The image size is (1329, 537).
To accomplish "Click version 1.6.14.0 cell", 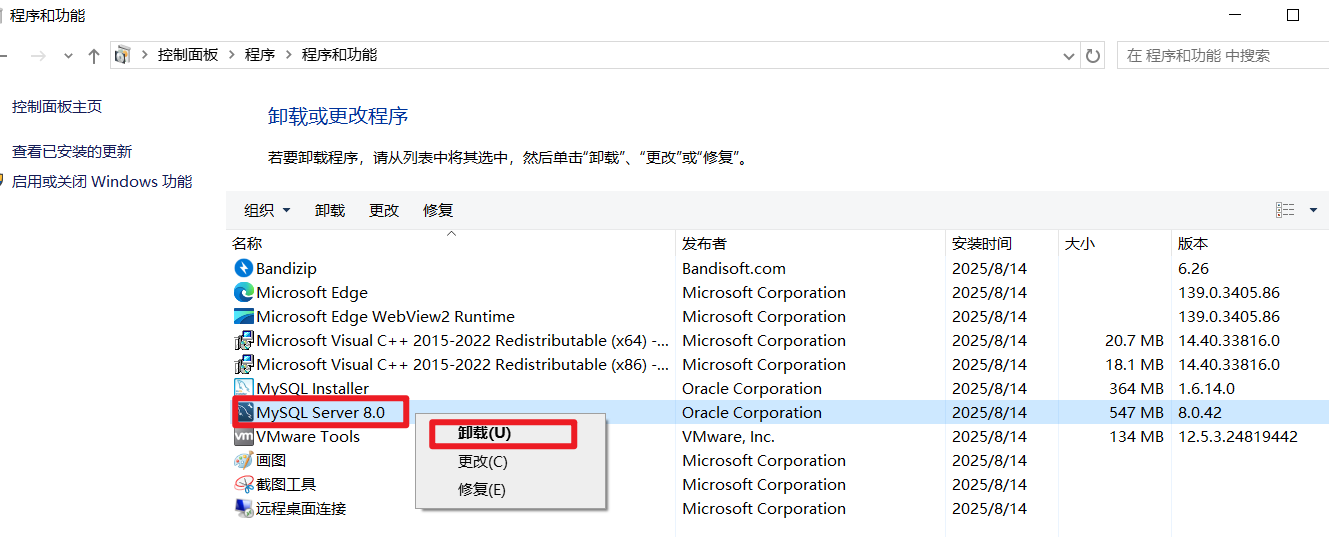I will pos(1206,388).
